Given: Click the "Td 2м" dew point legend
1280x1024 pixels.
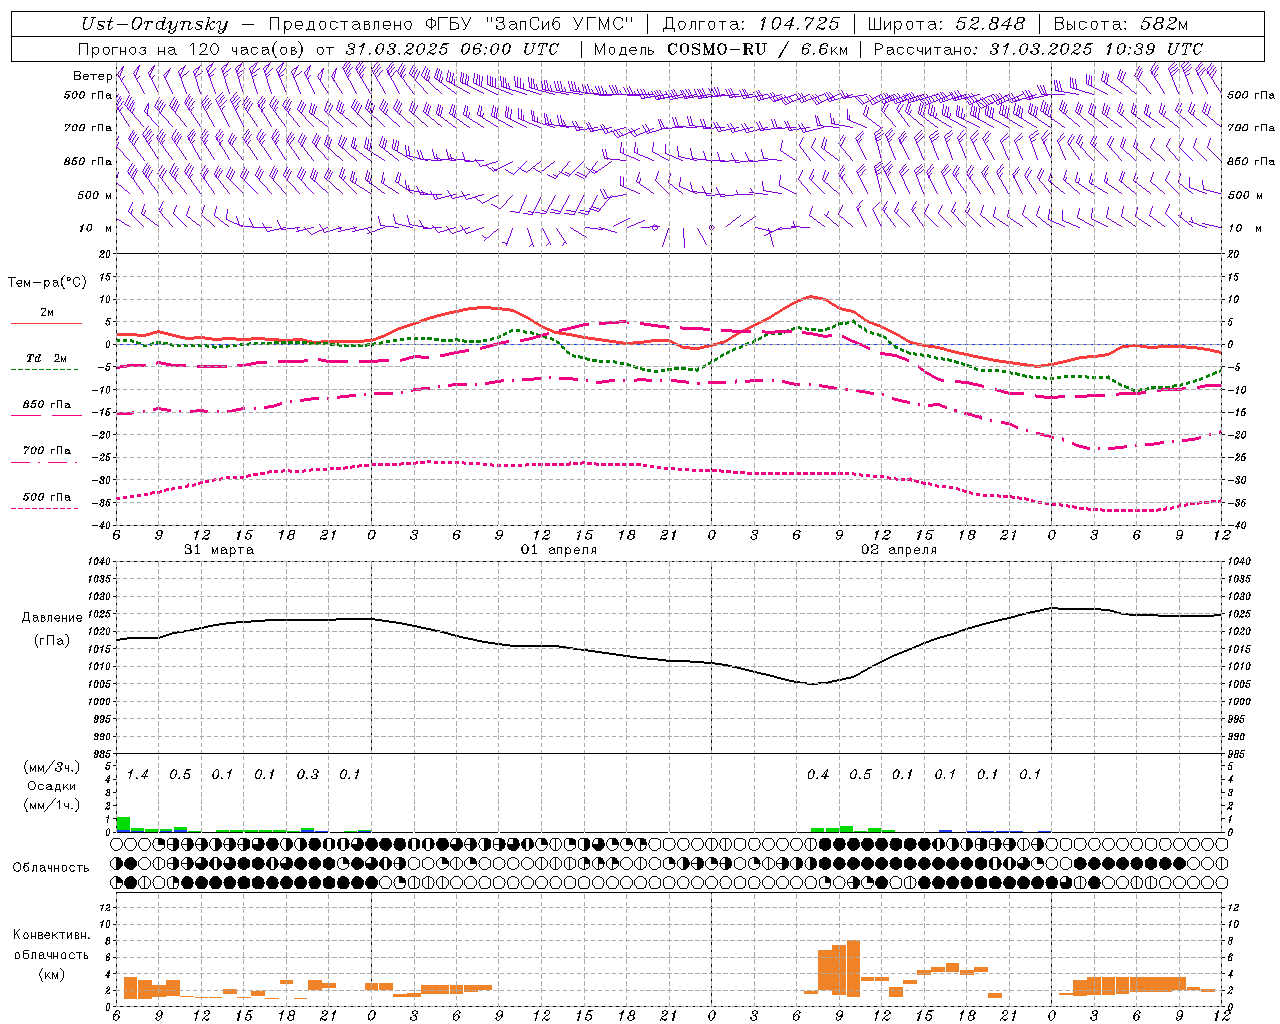Looking at the screenshot, I should tap(47, 359).
